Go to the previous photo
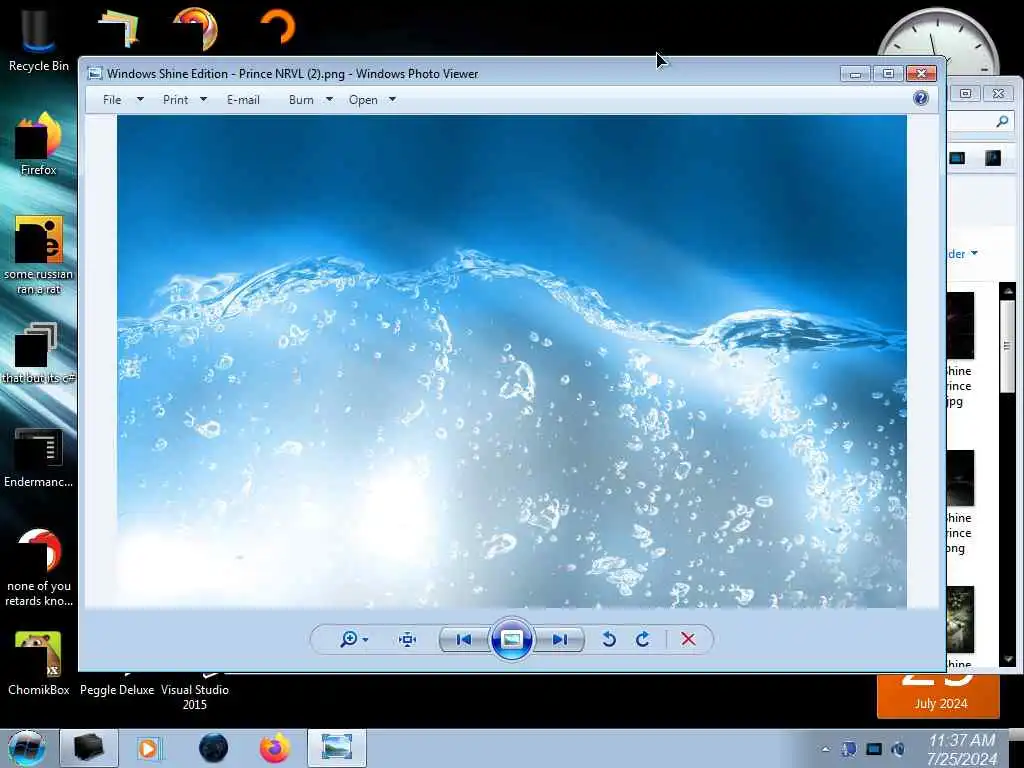 pos(464,639)
